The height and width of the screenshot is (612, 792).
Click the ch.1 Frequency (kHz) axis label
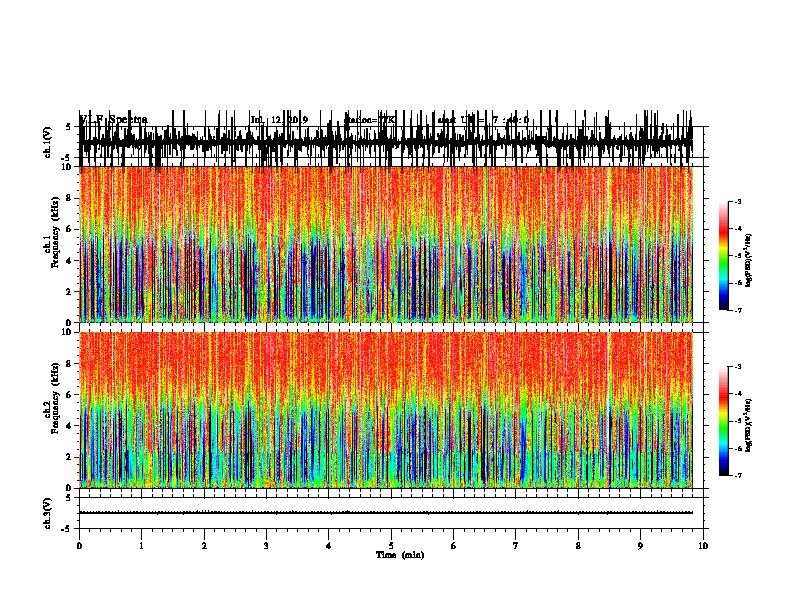coord(56,232)
